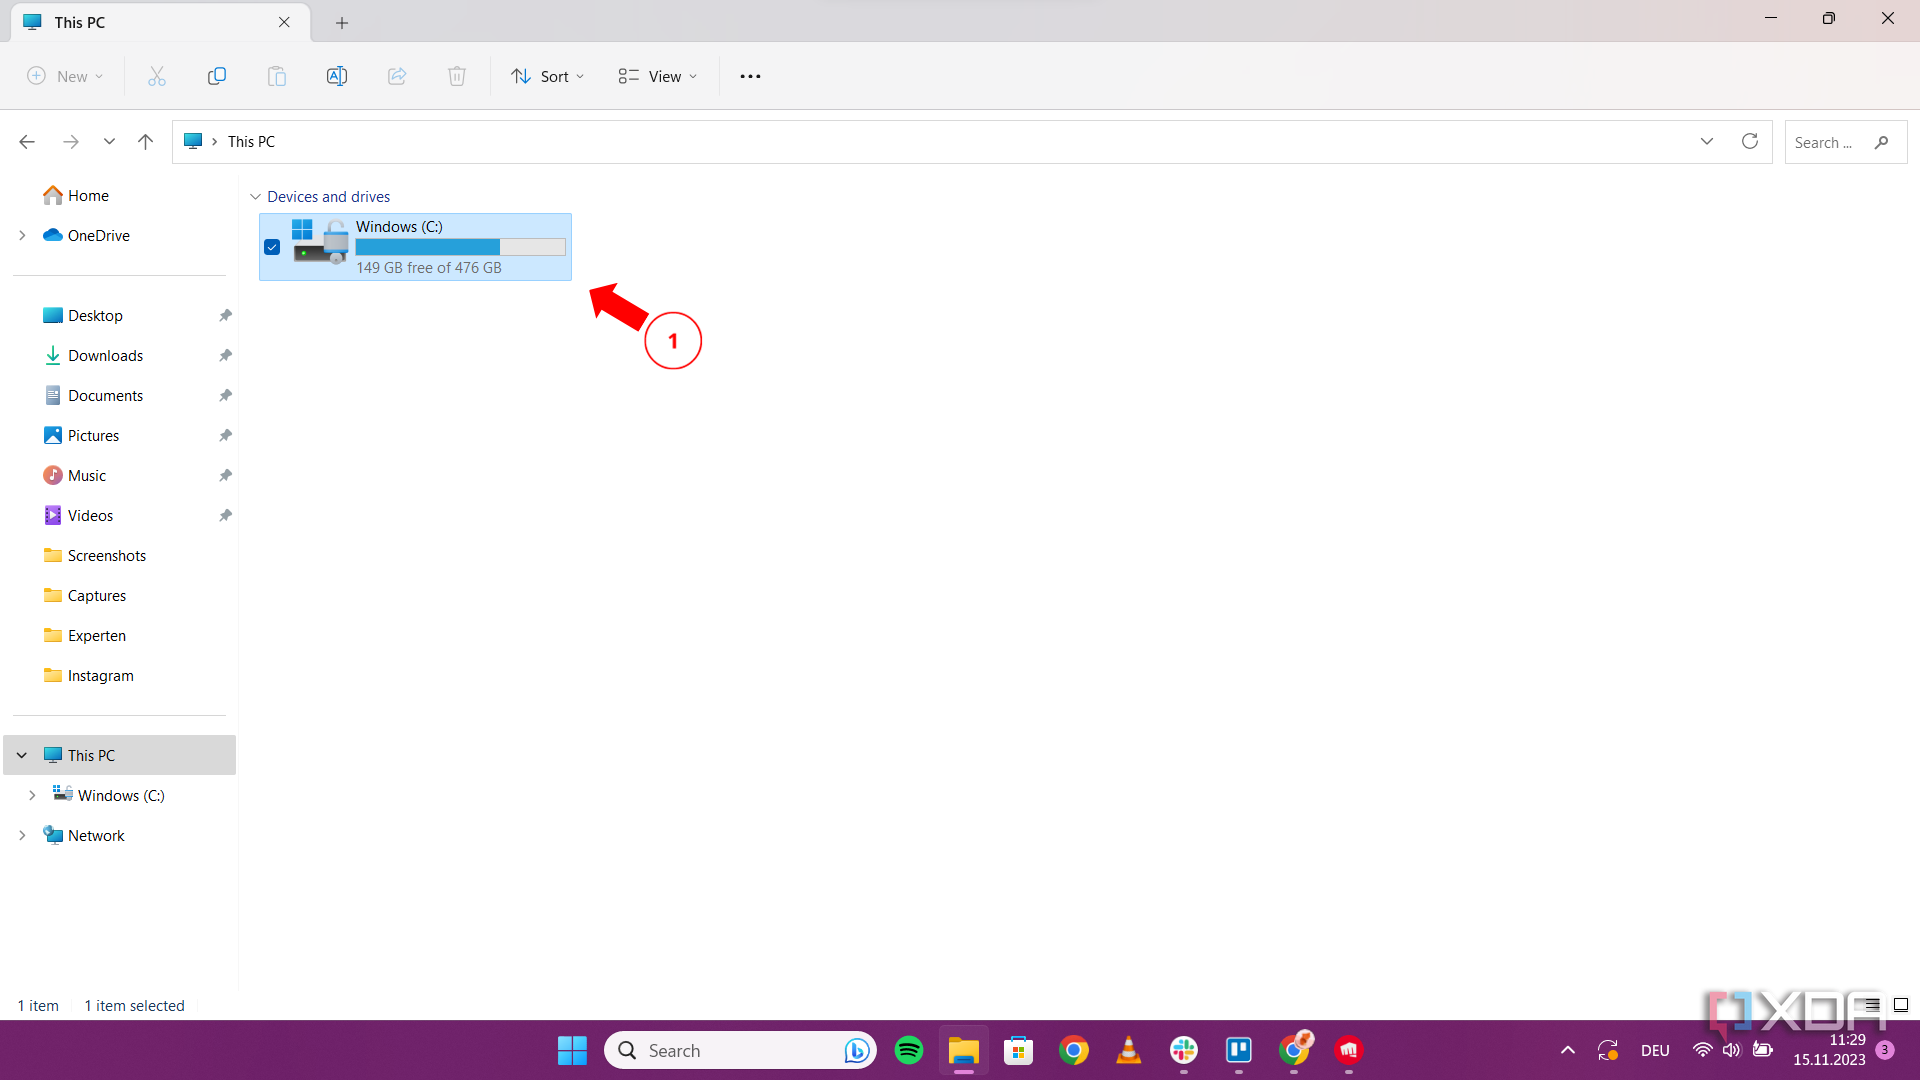This screenshot has width=1920, height=1080.
Task: Click the File Explorer taskbar icon
Action: click(964, 1050)
